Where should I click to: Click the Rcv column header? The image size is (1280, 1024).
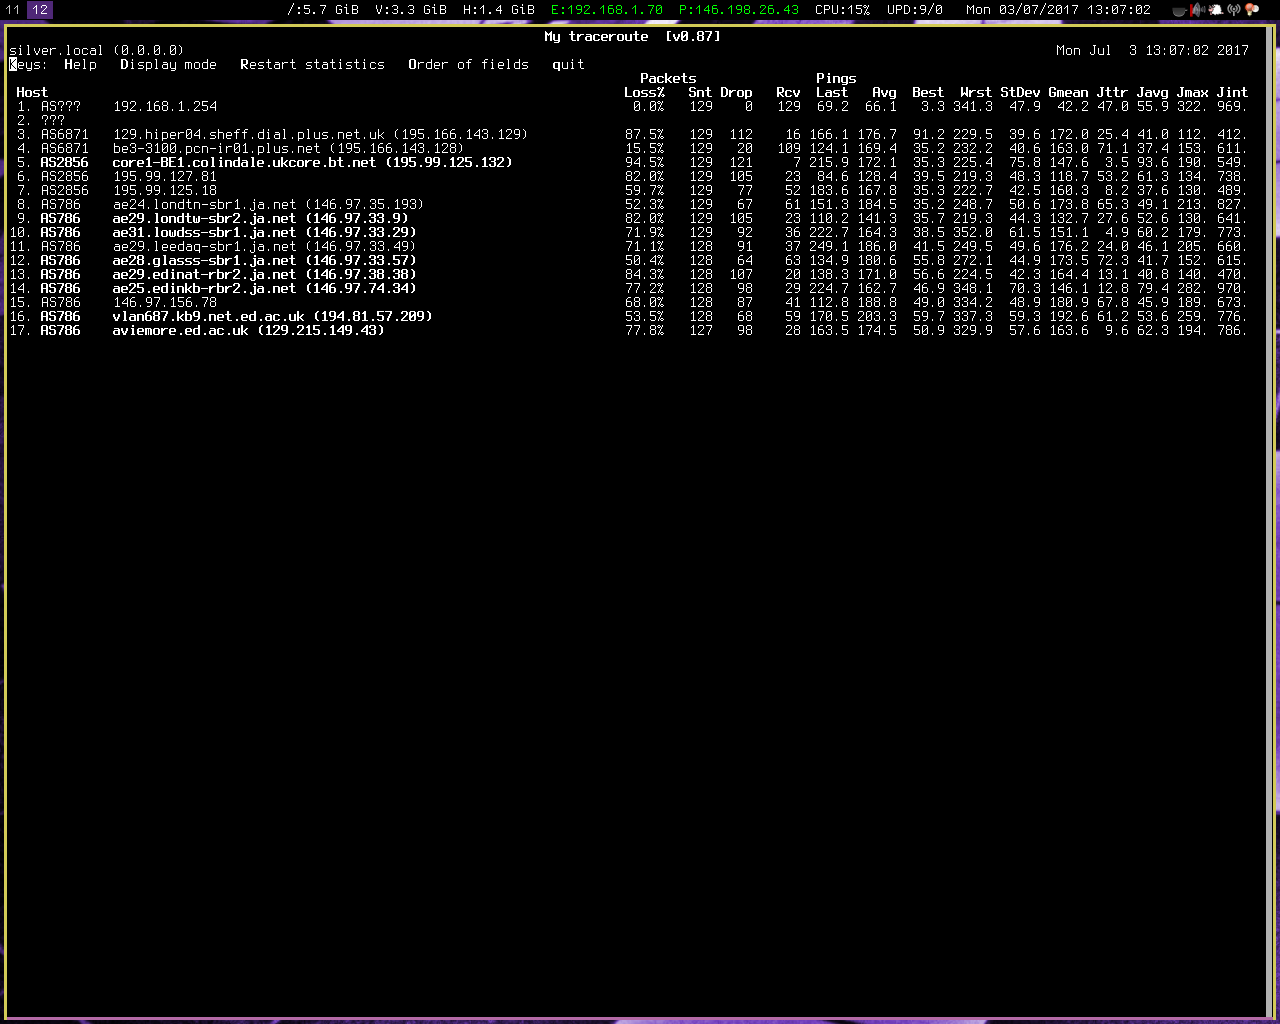[788, 92]
